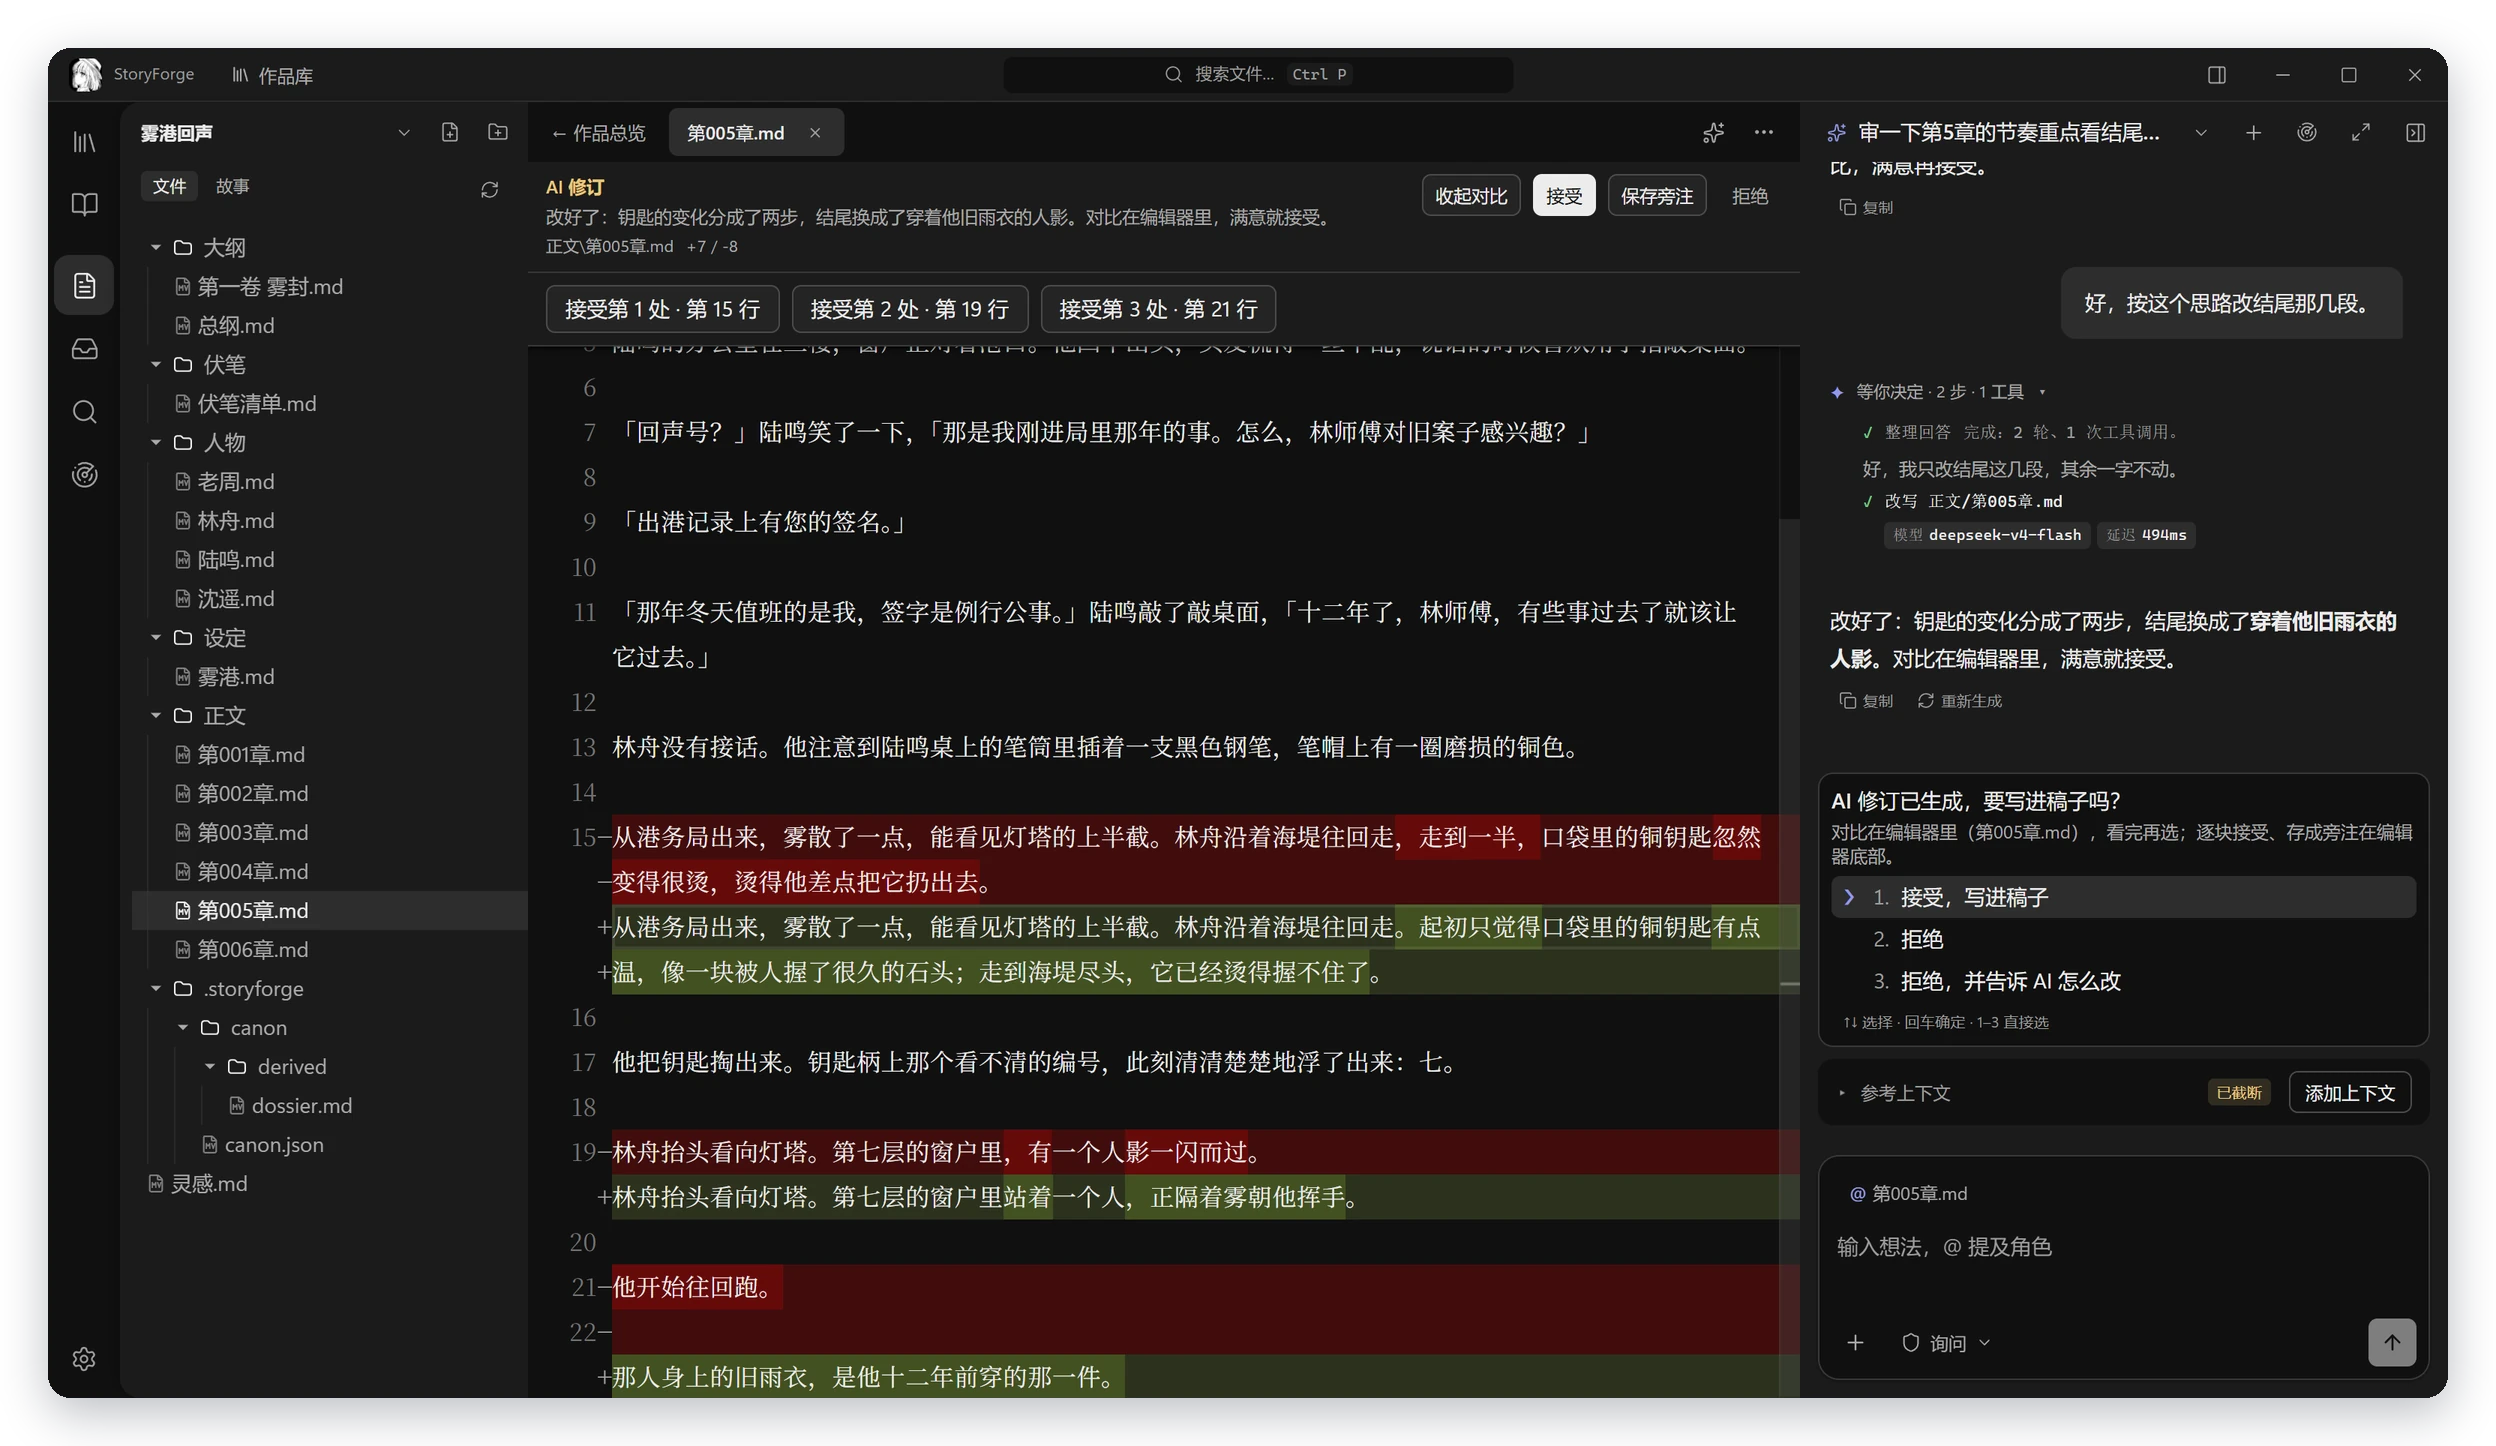Viewport: 2496px width, 1446px height.
Task: Collapse the 大纲 folder
Action: click(x=156, y=247)
